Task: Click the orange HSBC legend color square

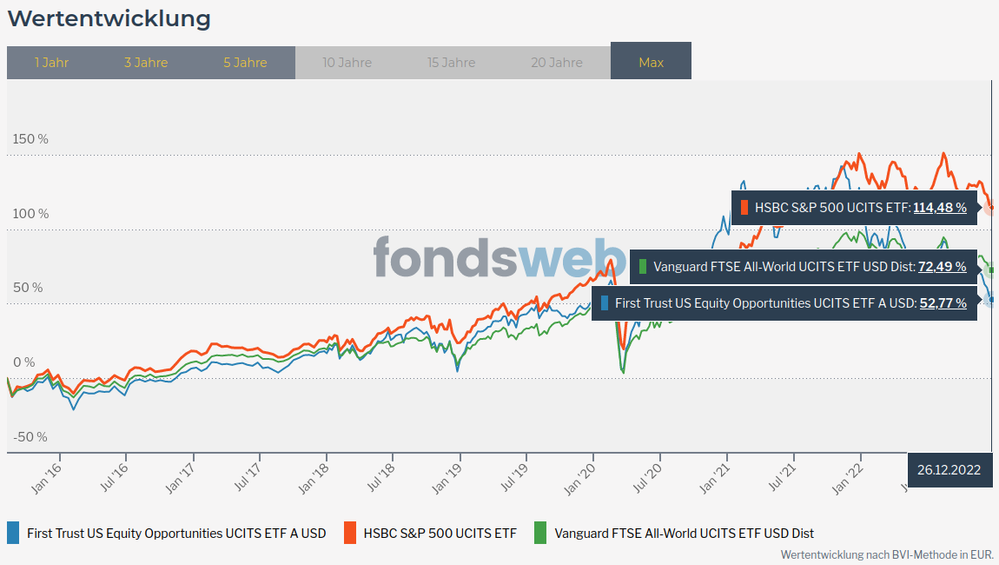Action: point(350,533)
